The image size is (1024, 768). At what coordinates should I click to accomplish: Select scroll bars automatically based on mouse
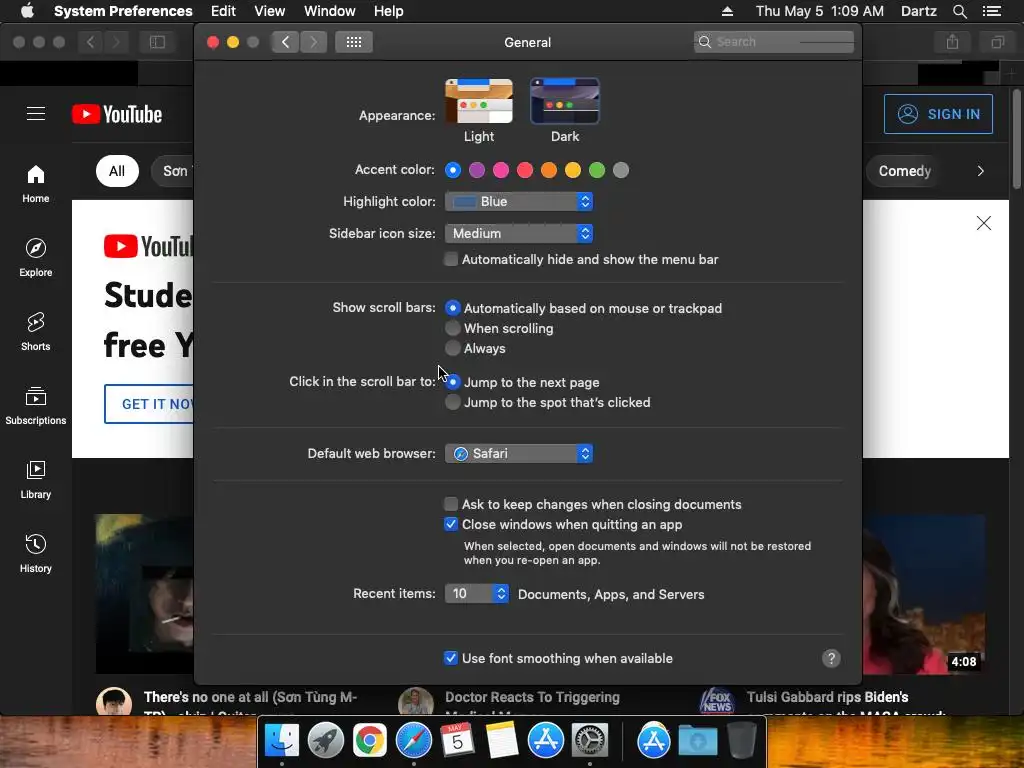pyautogui.click(x=453, y=308)
